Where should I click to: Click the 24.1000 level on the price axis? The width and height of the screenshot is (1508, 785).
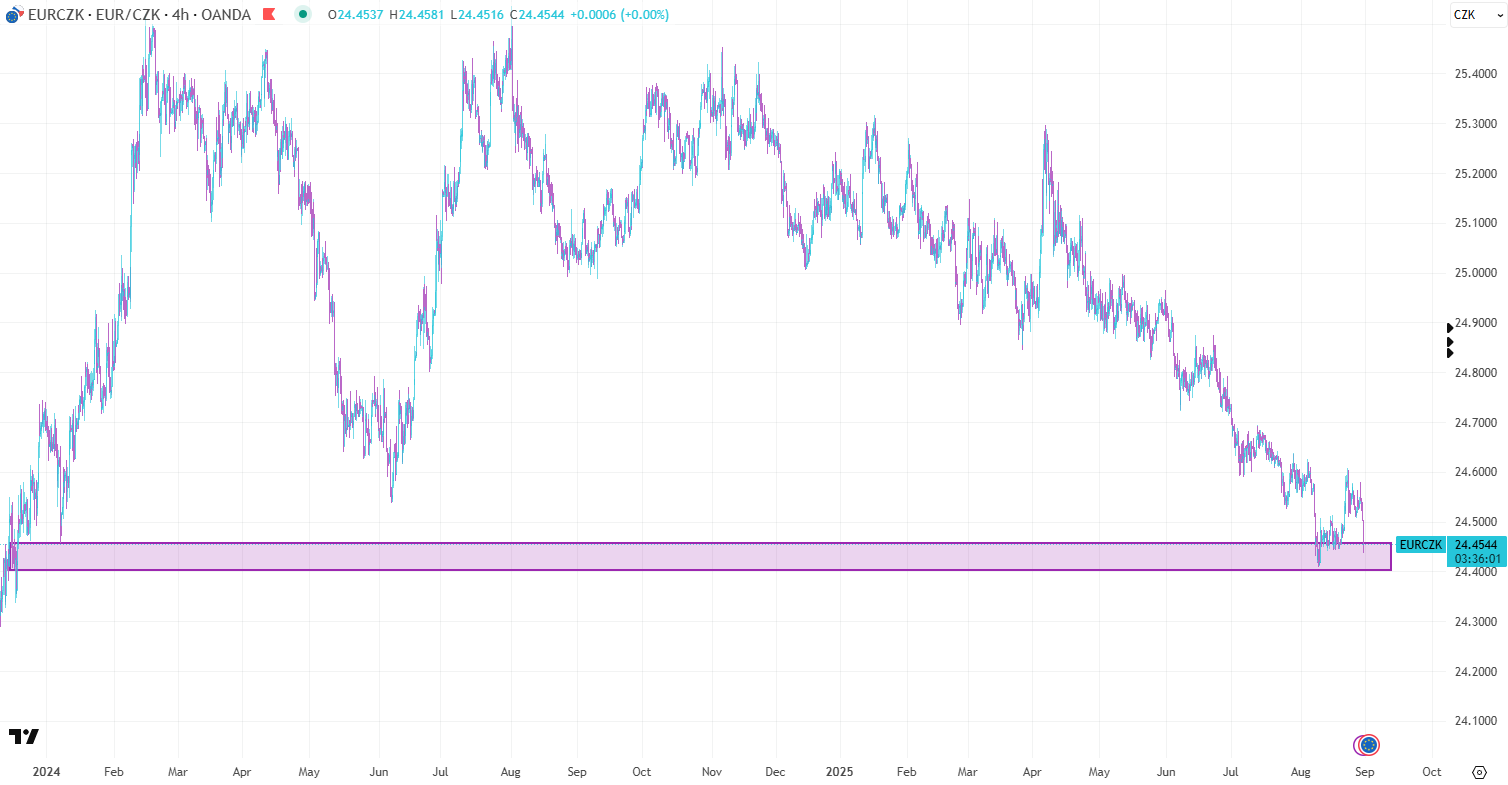1475,721
